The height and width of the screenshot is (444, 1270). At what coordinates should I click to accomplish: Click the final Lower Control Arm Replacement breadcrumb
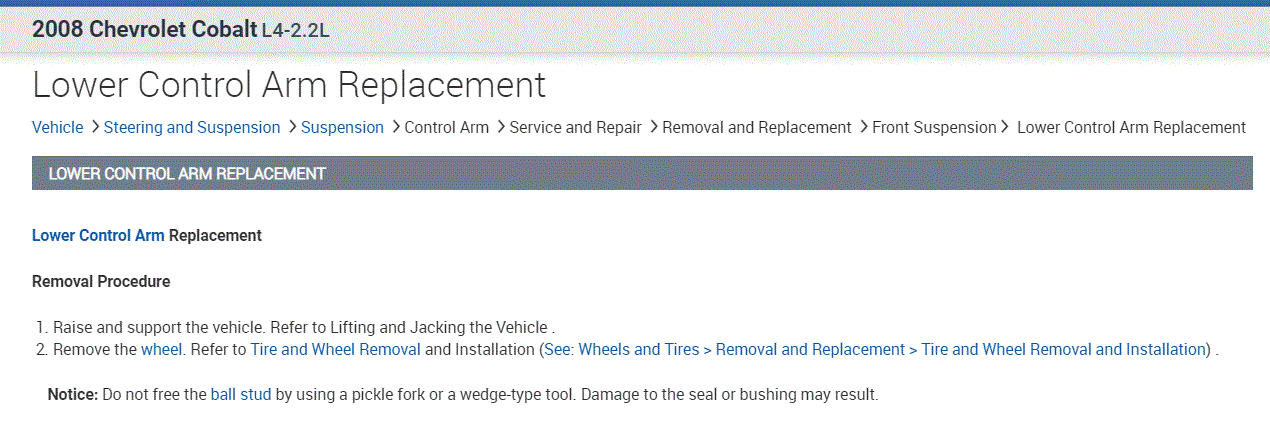coord(1131,128)
